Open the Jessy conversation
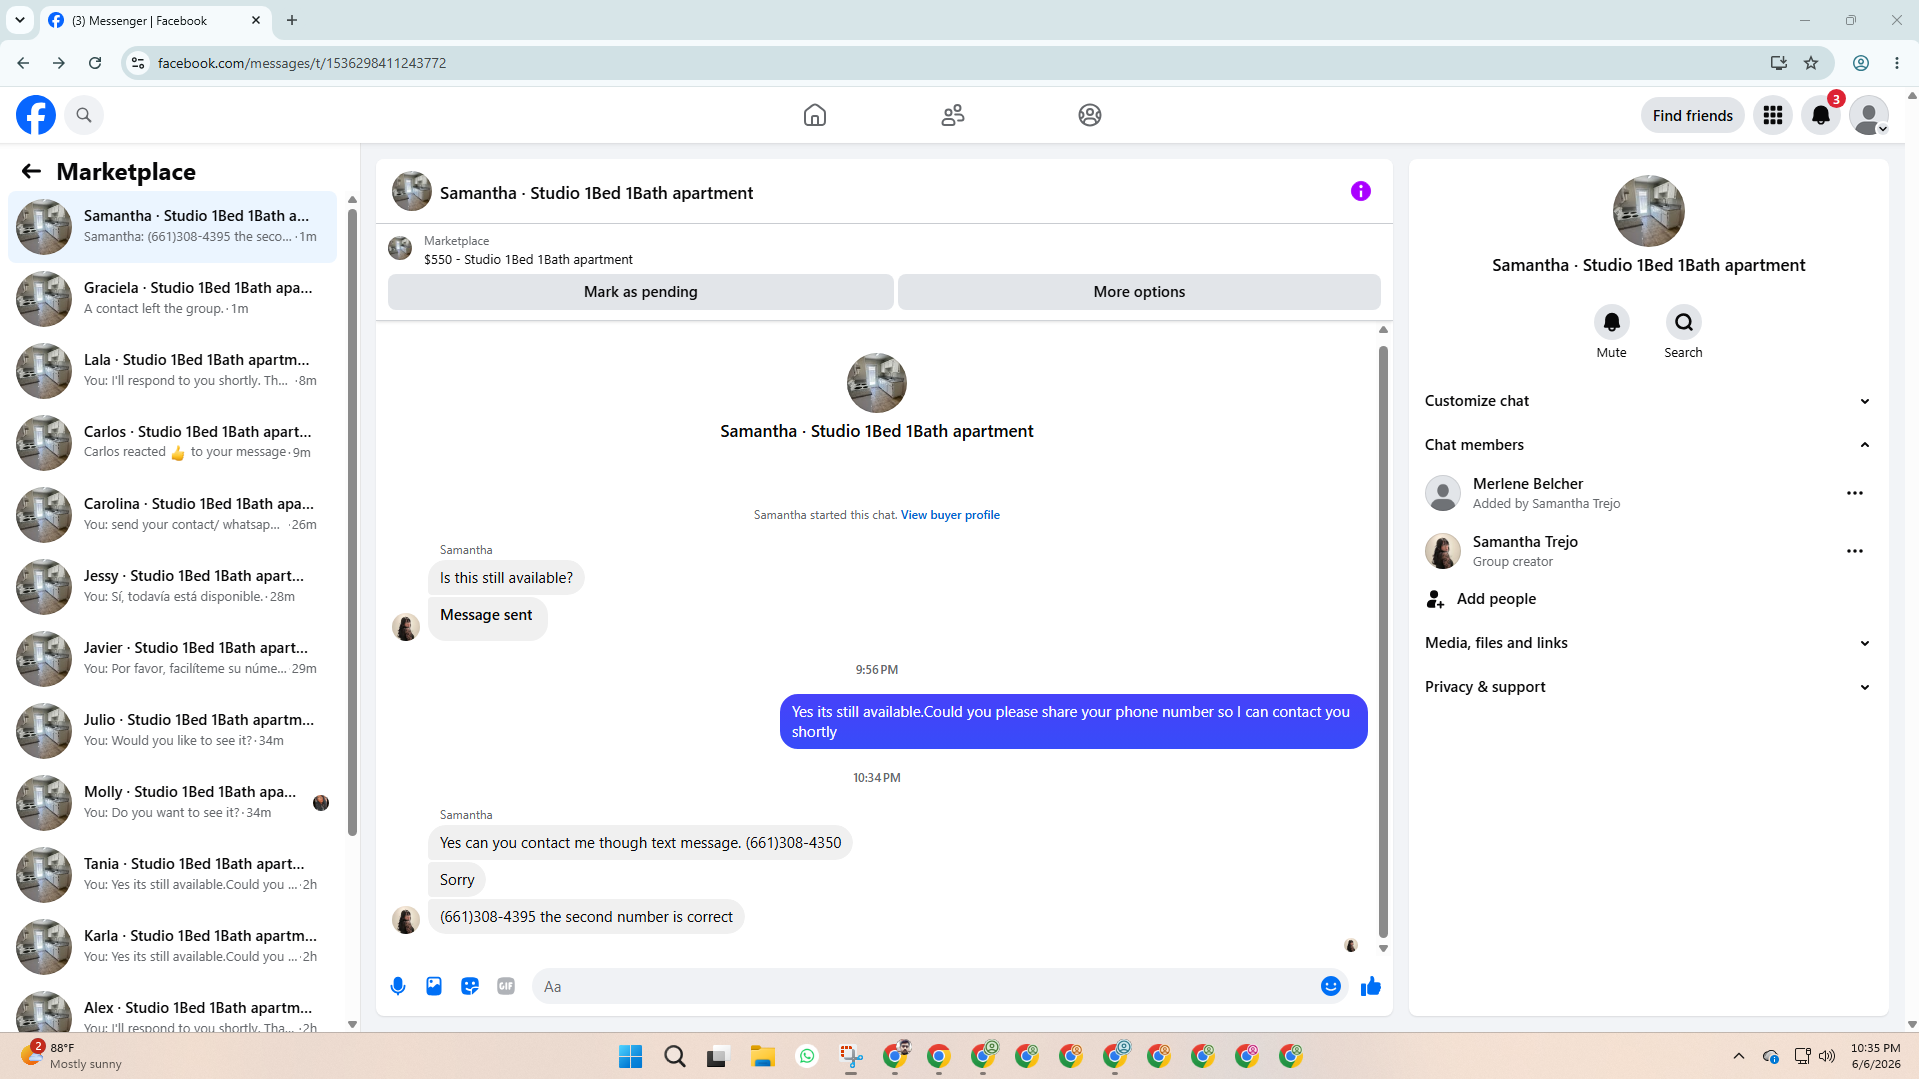 (x=172, y=586)
